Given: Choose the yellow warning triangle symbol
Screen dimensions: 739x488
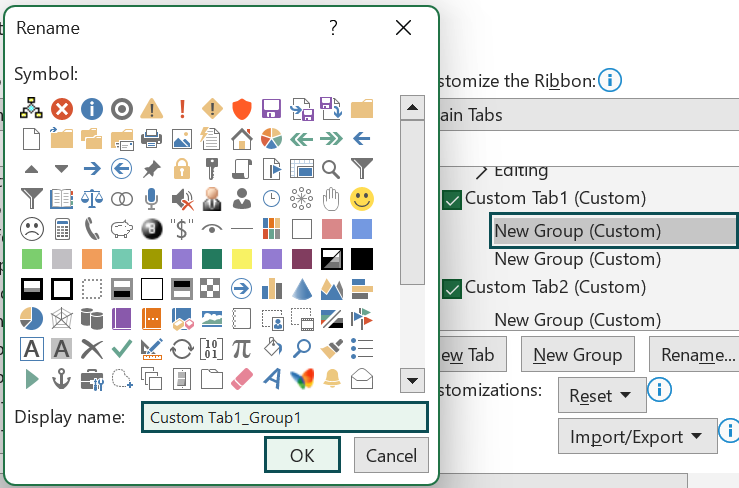Looking at the screenshot, I should pos(152,109).
